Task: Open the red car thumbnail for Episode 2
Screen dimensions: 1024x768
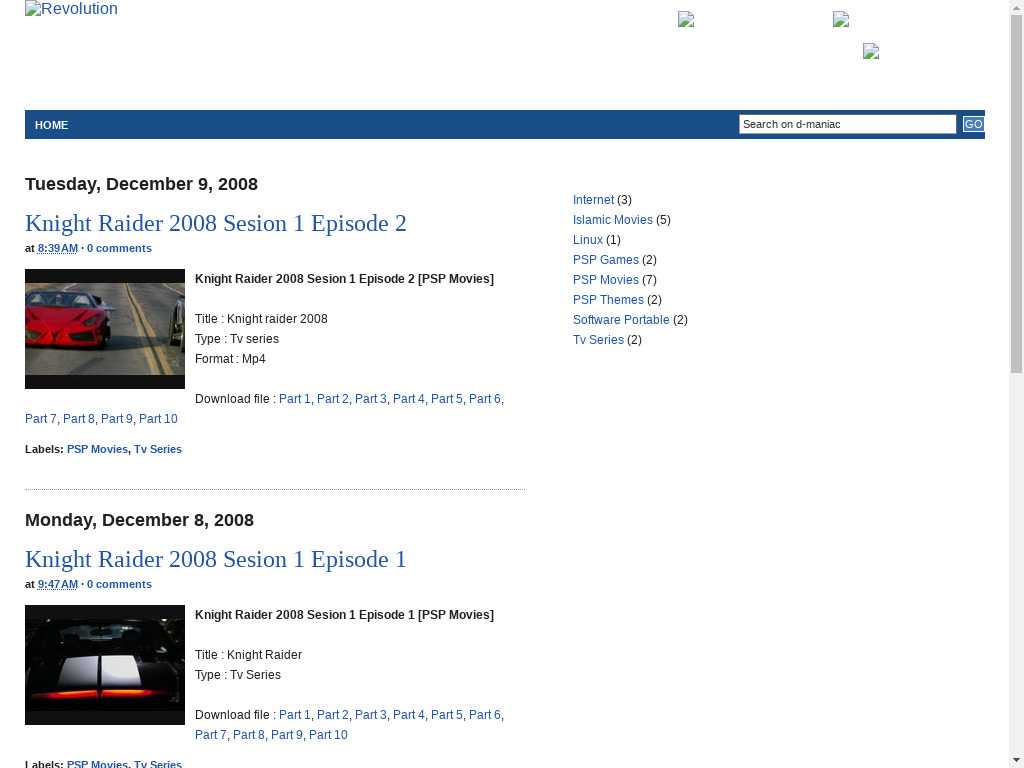Action: pyautogui.click(x=105, y=329)
